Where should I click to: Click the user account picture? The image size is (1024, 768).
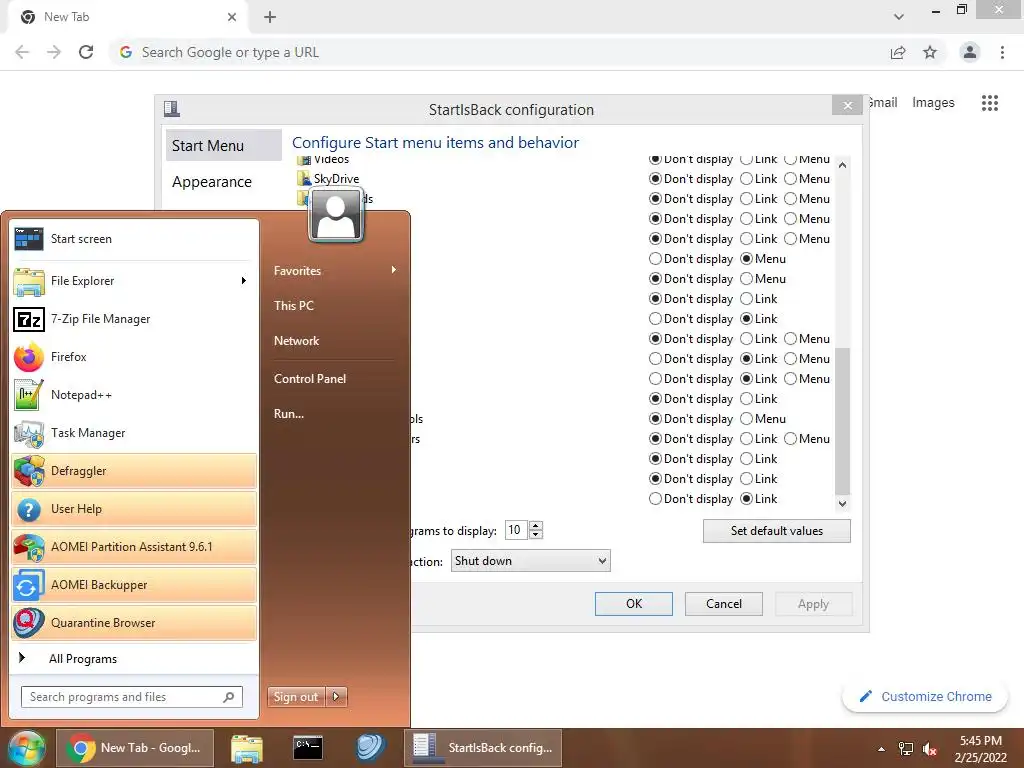[x=336, y=214]
